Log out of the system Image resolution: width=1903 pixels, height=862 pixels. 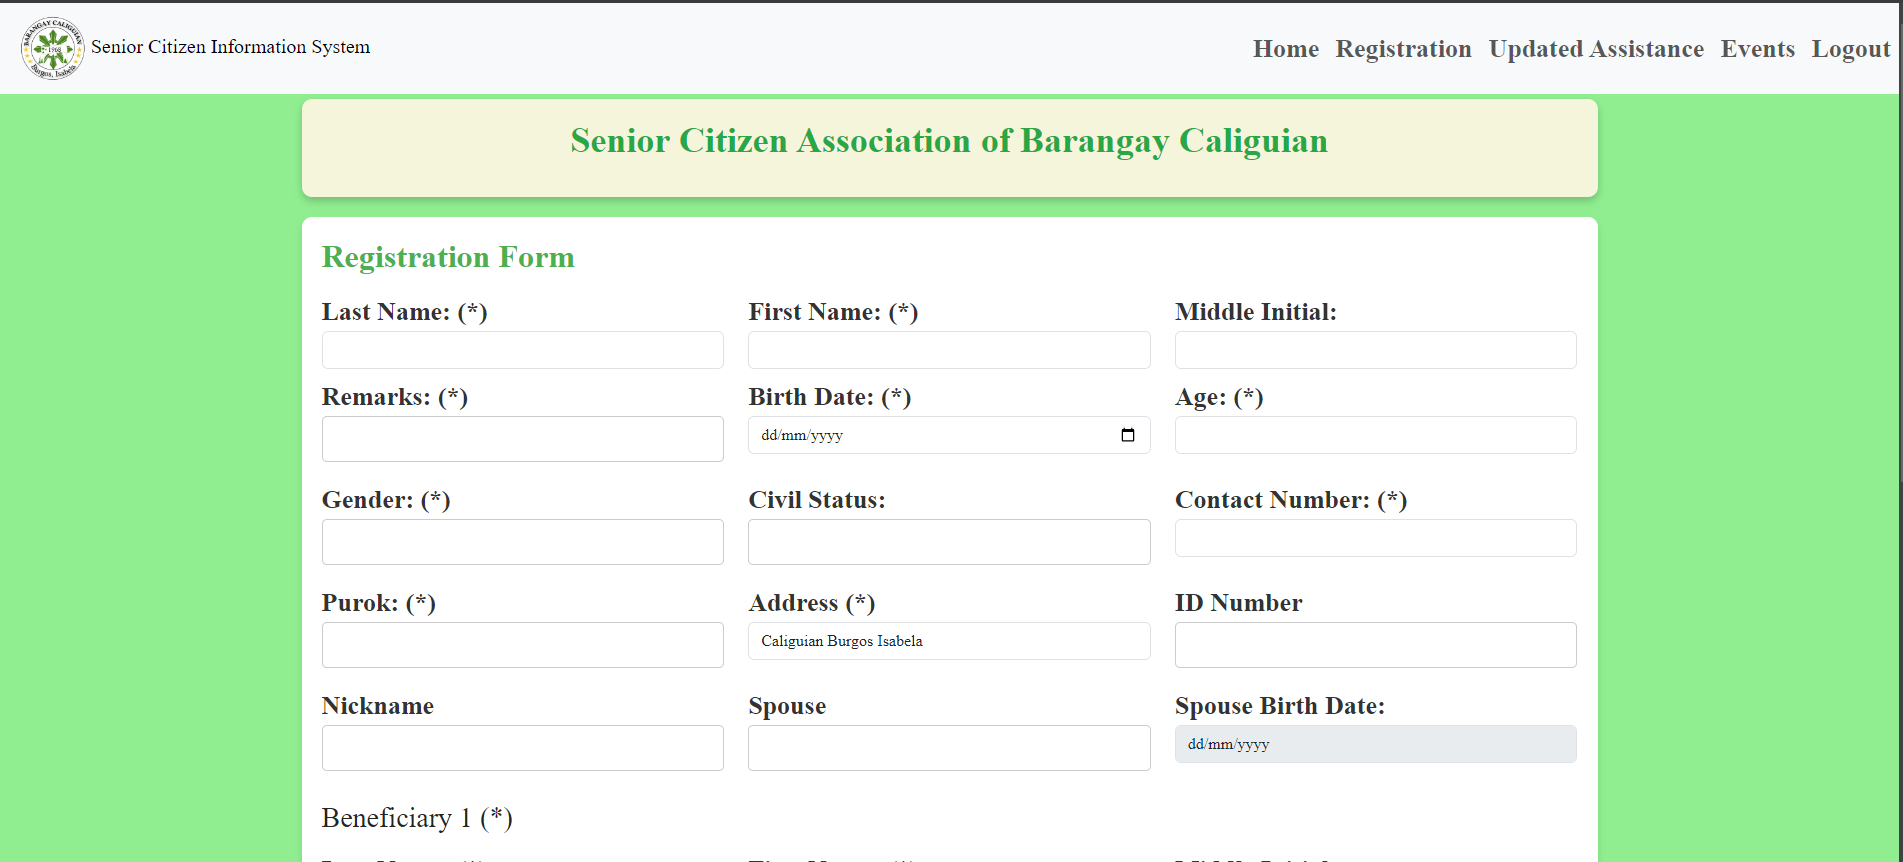(x=1850, y=49)
